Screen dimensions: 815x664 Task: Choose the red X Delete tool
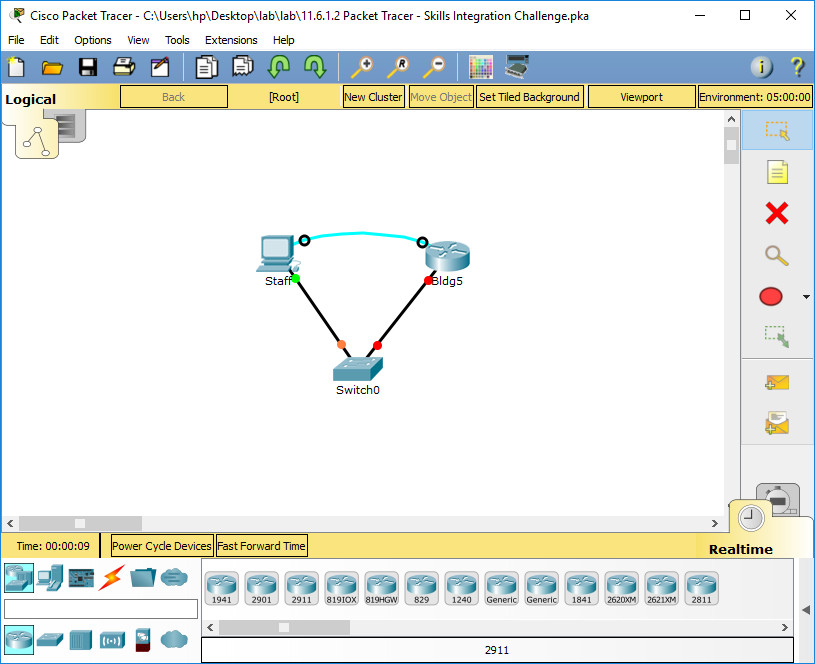[777, 213]
